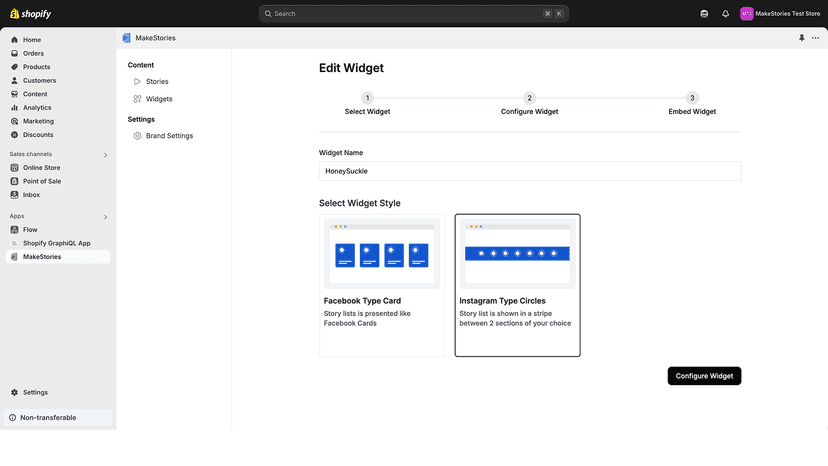Click the Online Store icon

(14, 167)
